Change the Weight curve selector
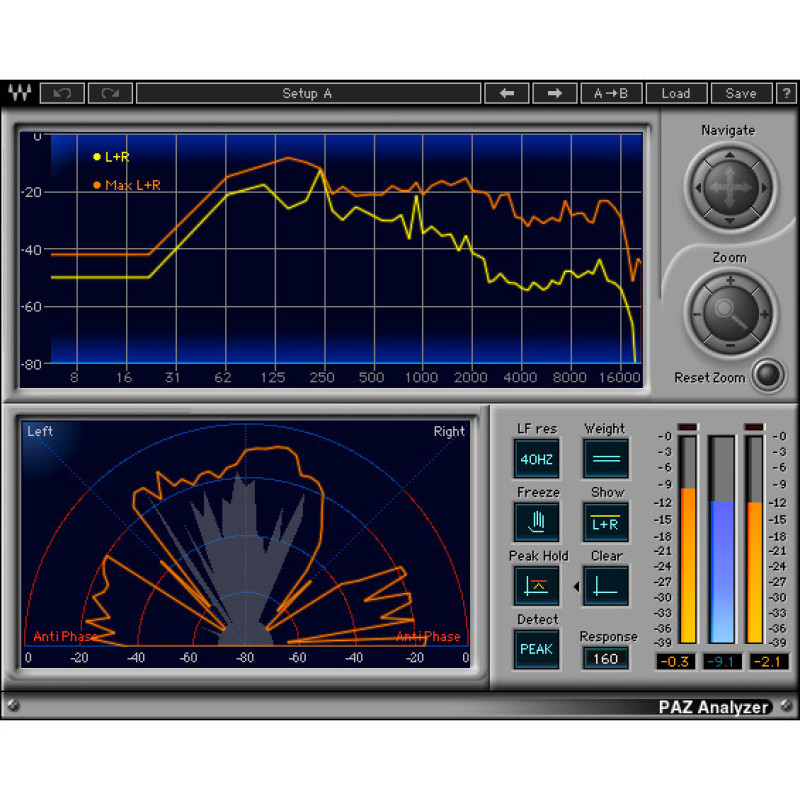This screenshot has width=800, height=800. [606, 458]
